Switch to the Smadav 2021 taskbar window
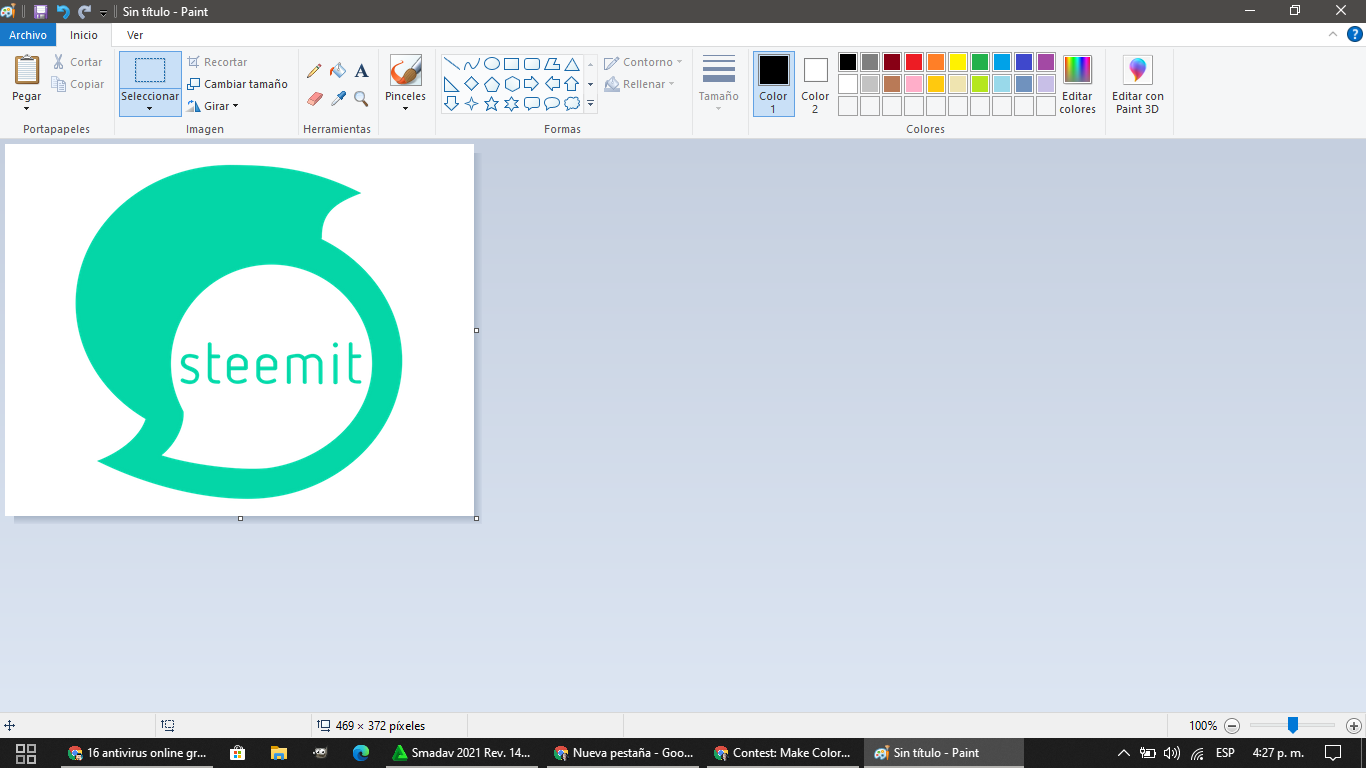This screenshot has height=768, width=1366. pyautogui.click(x=461, y=753)
